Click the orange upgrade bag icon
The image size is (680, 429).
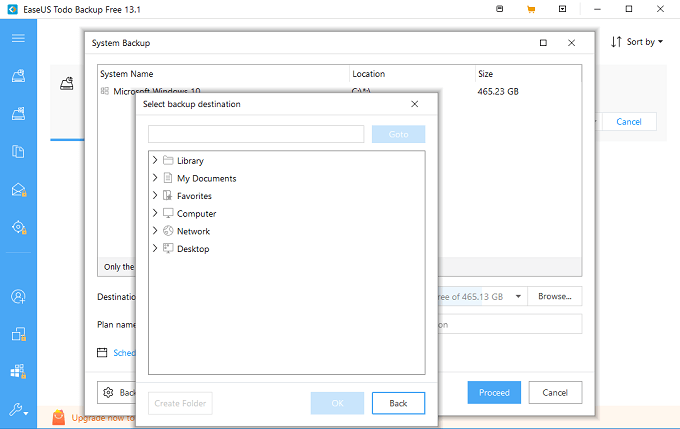pos(59,417)
